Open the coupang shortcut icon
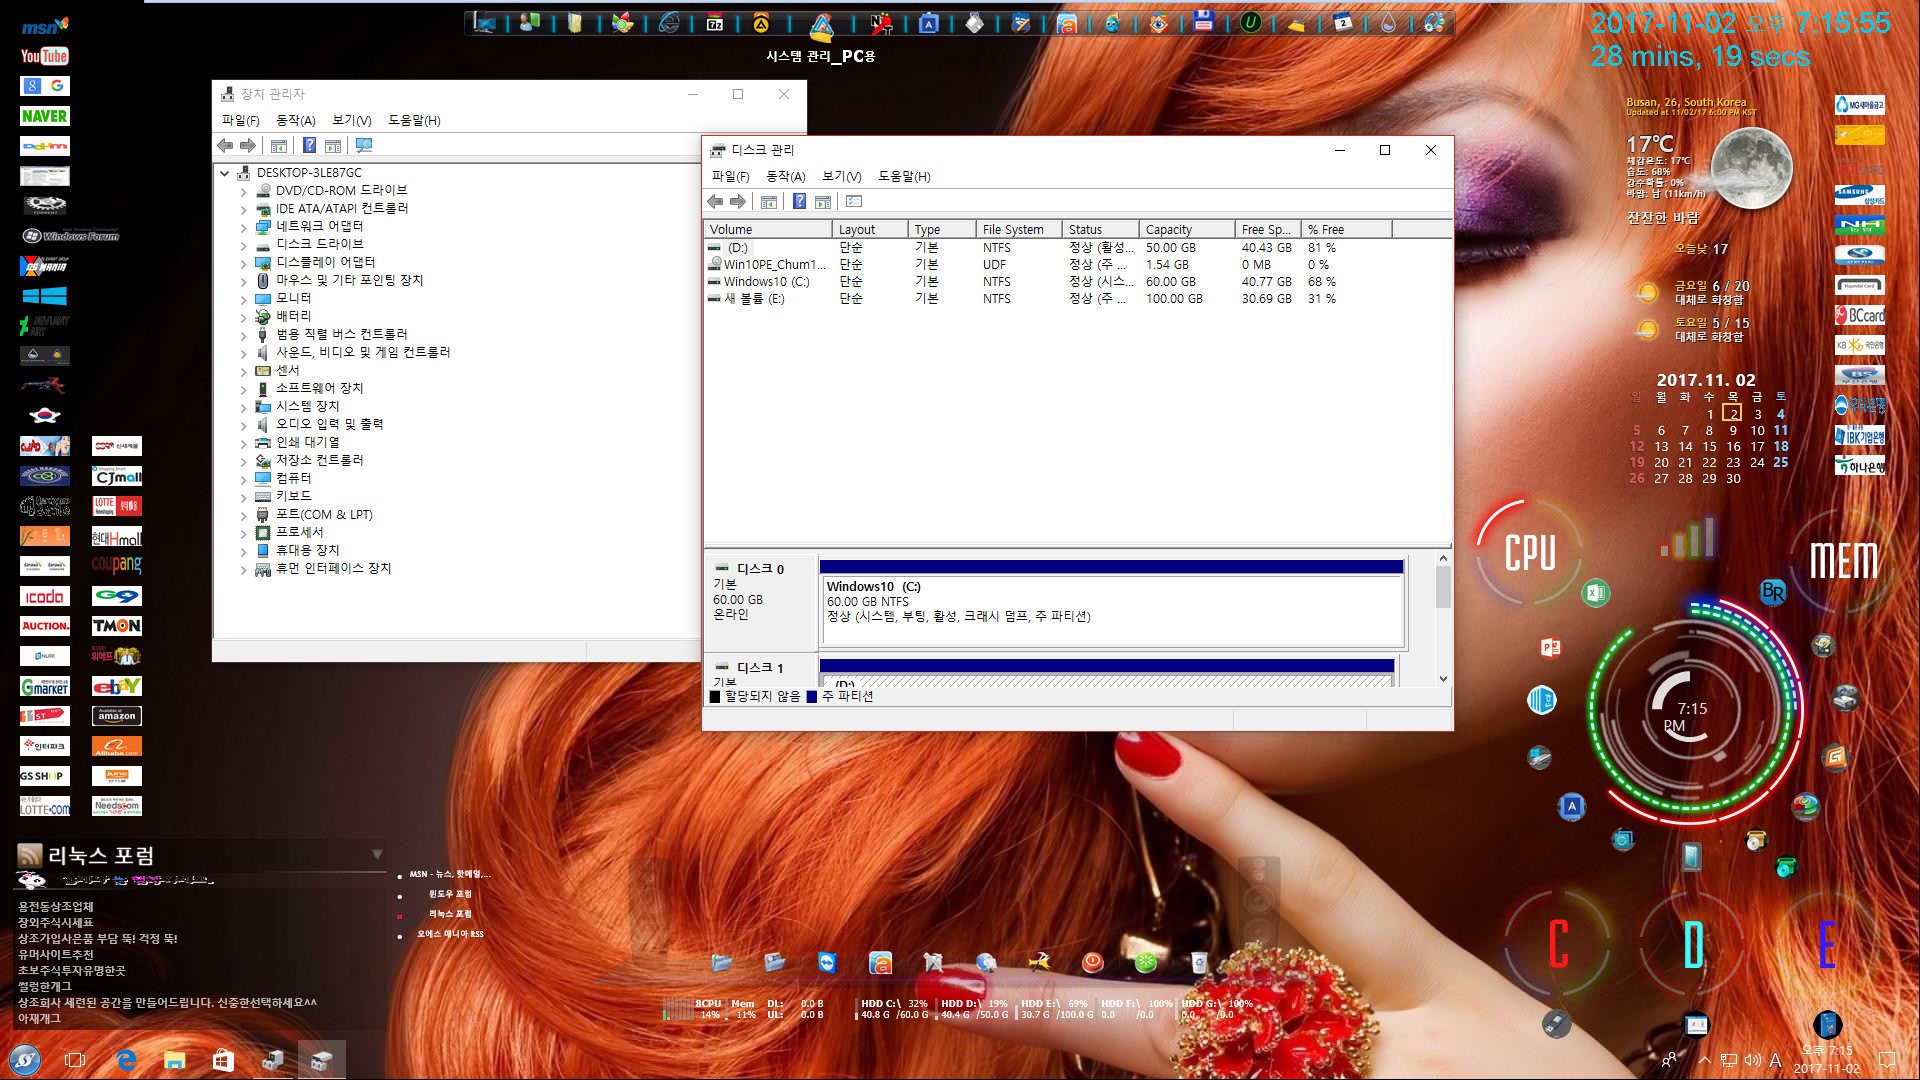Screen dimensions: 1920x1080 point(117,566)
